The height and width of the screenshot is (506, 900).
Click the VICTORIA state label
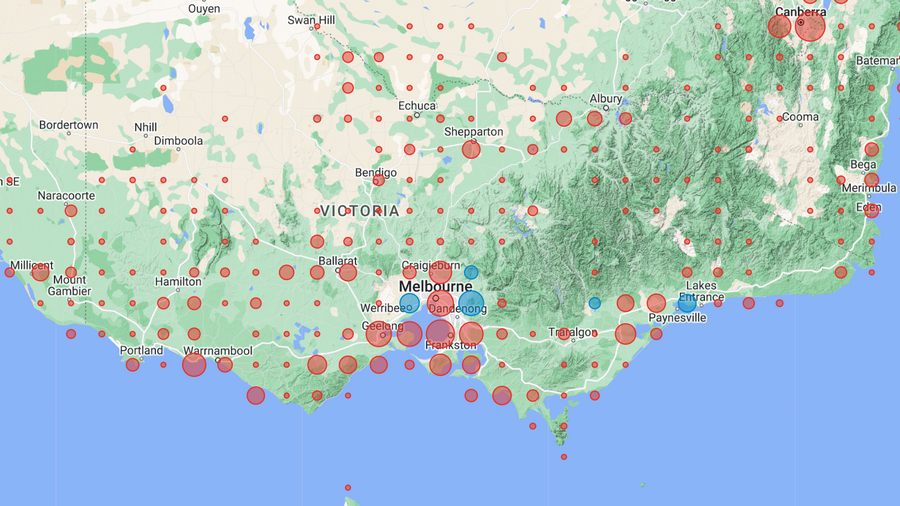pos(359,211)
